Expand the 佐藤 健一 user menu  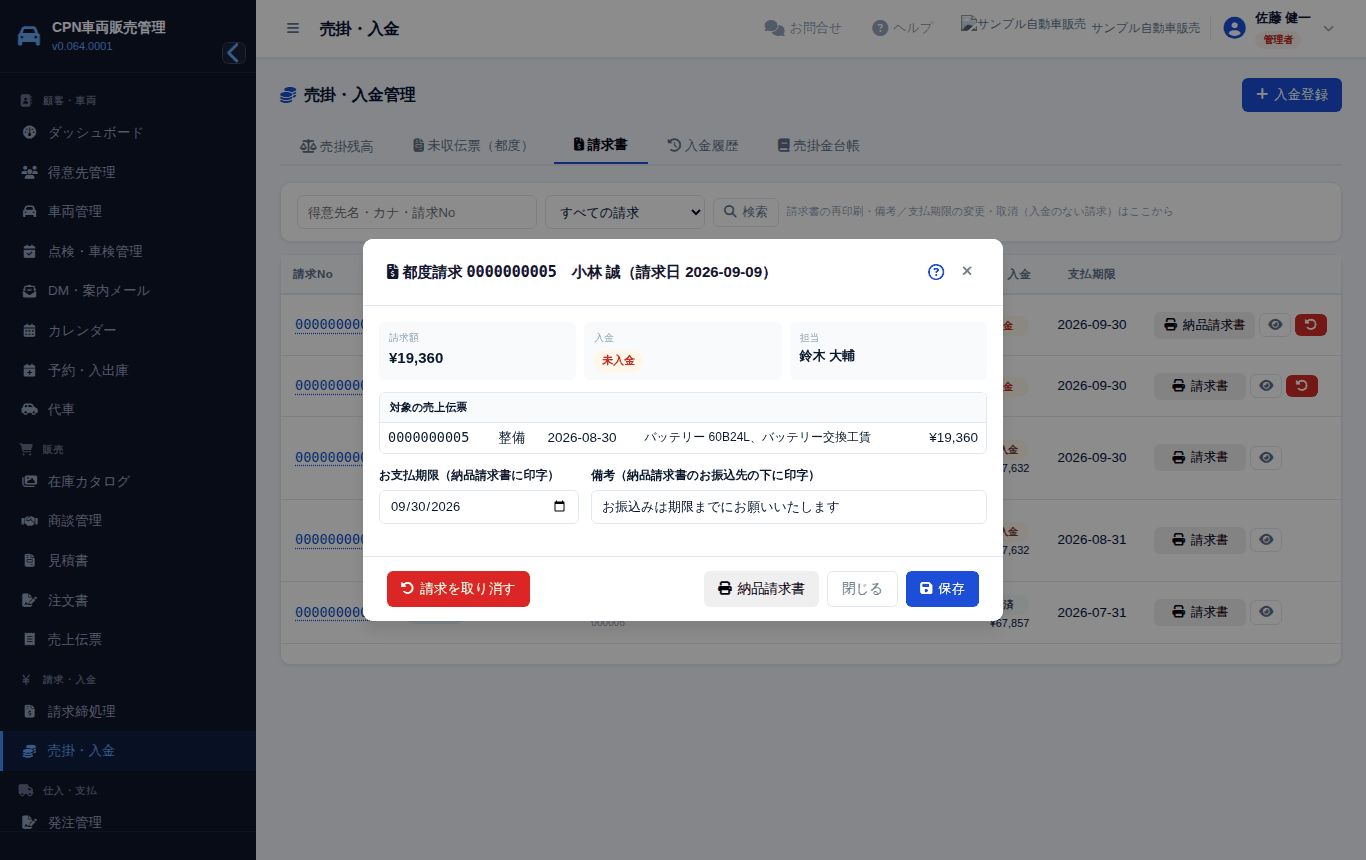(1280, 28)
